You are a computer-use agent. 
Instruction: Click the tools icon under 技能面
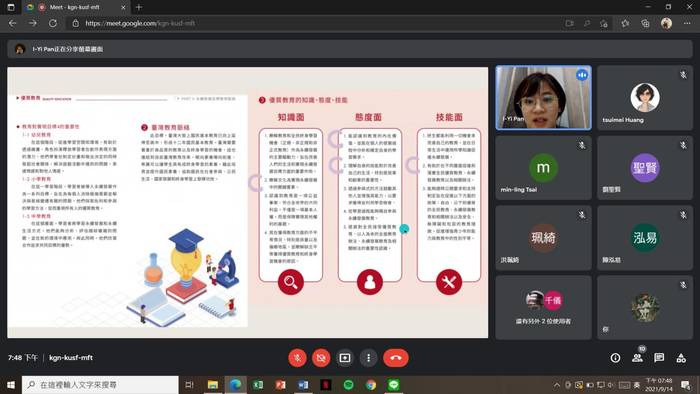(x=449, y=282)
